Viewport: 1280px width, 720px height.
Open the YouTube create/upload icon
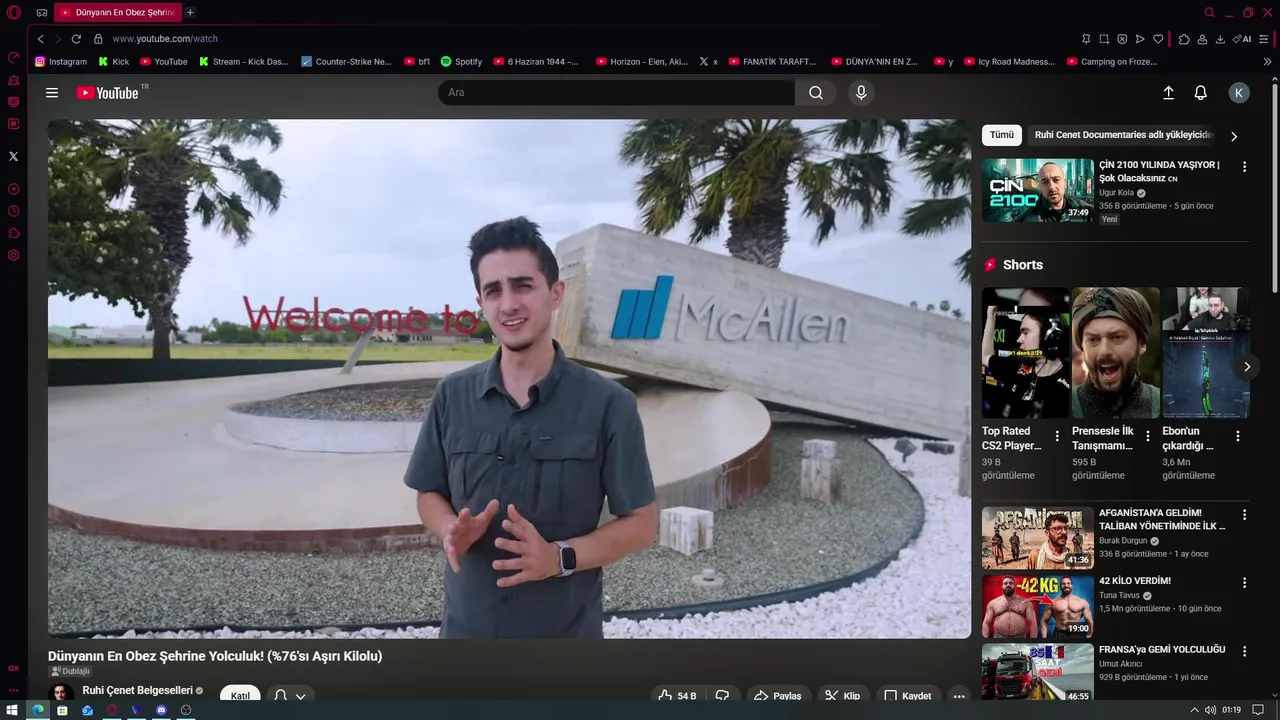1168,93
